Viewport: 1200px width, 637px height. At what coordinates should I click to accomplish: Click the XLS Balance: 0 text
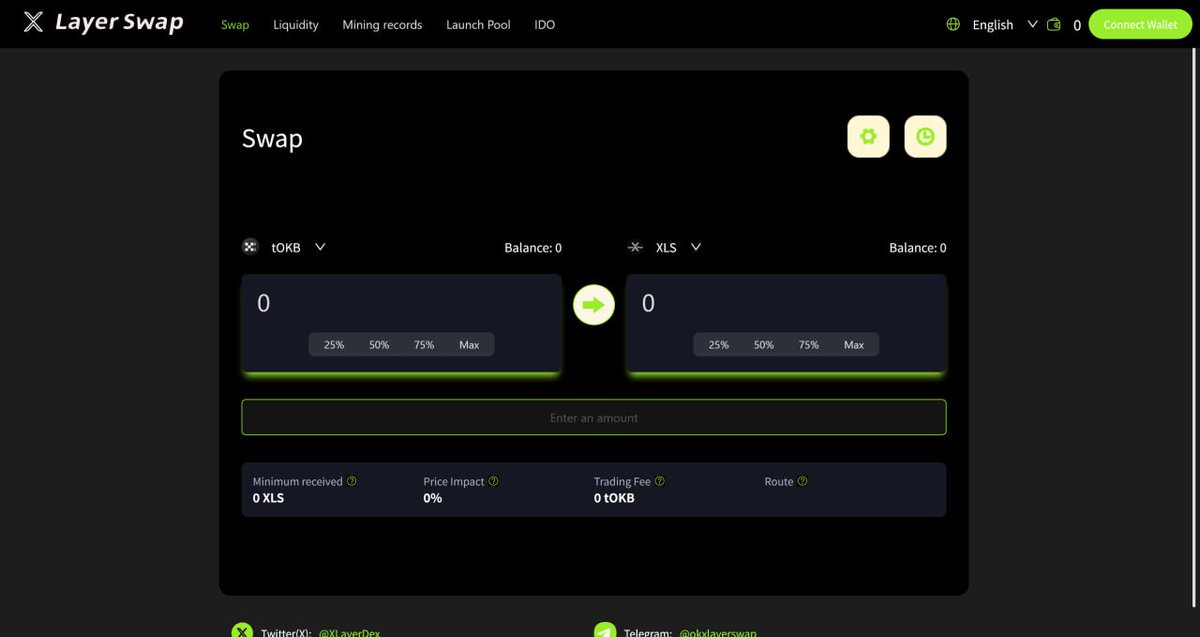[918, 247]
